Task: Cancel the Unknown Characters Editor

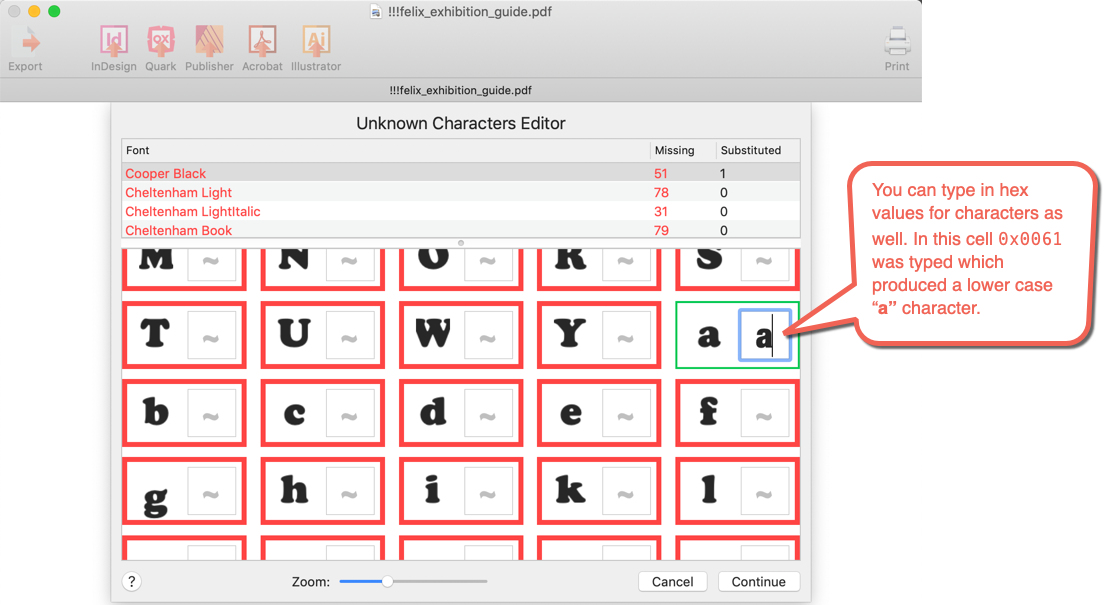Action: click(x=672, y=581)
